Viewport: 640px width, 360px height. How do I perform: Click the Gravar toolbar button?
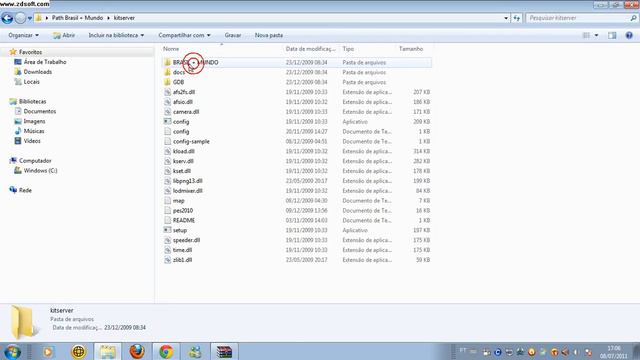(x=233, y=35)
